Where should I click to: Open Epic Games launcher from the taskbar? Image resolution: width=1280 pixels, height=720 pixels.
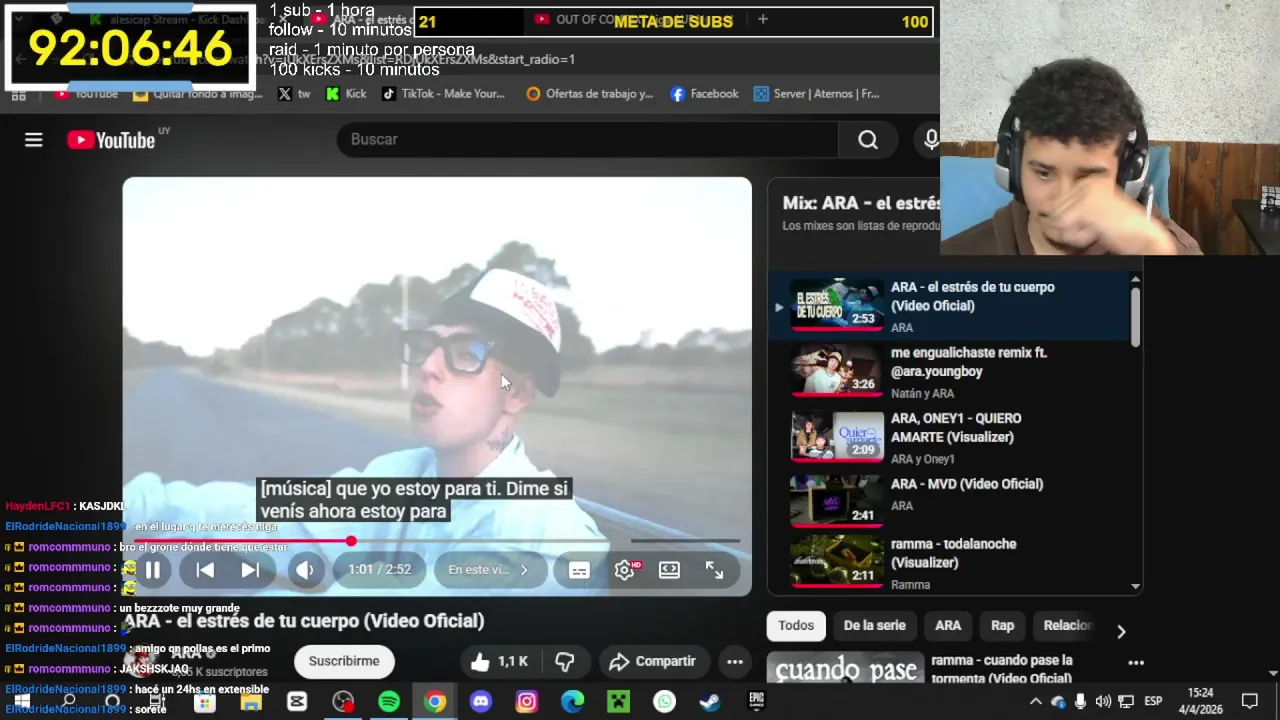tap(756, 702)
